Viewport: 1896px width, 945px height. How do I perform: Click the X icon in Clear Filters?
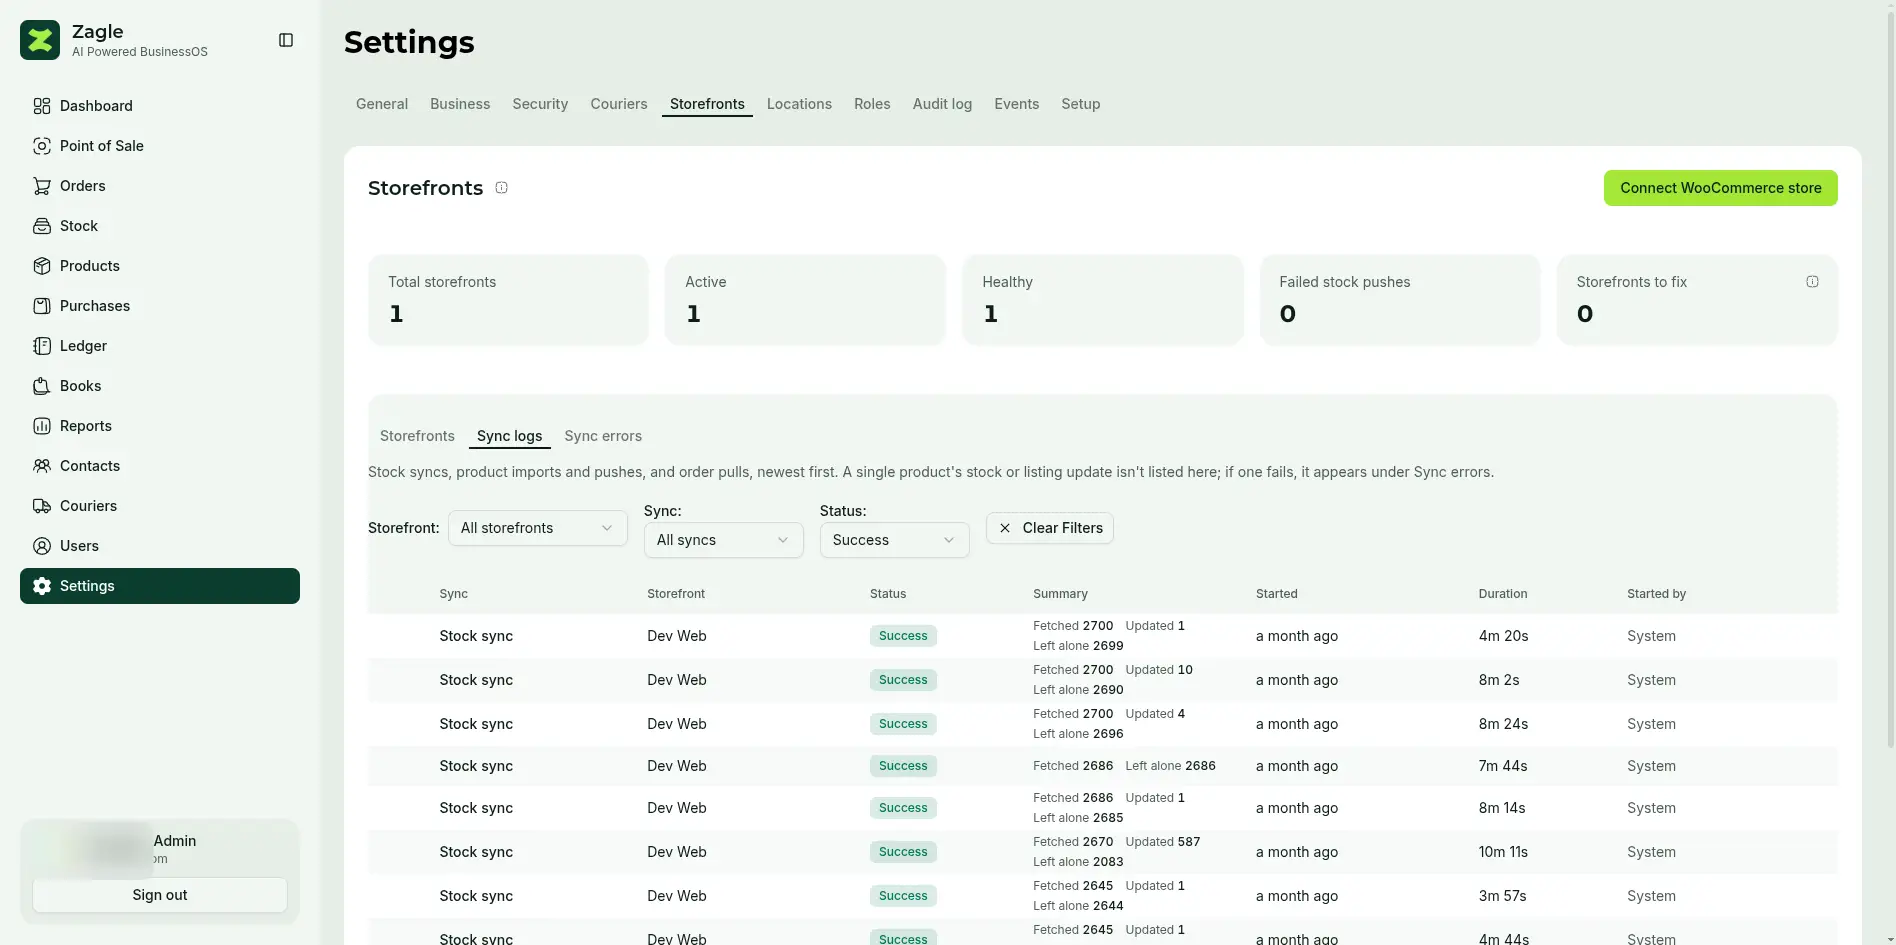[x=1005, y=528]
